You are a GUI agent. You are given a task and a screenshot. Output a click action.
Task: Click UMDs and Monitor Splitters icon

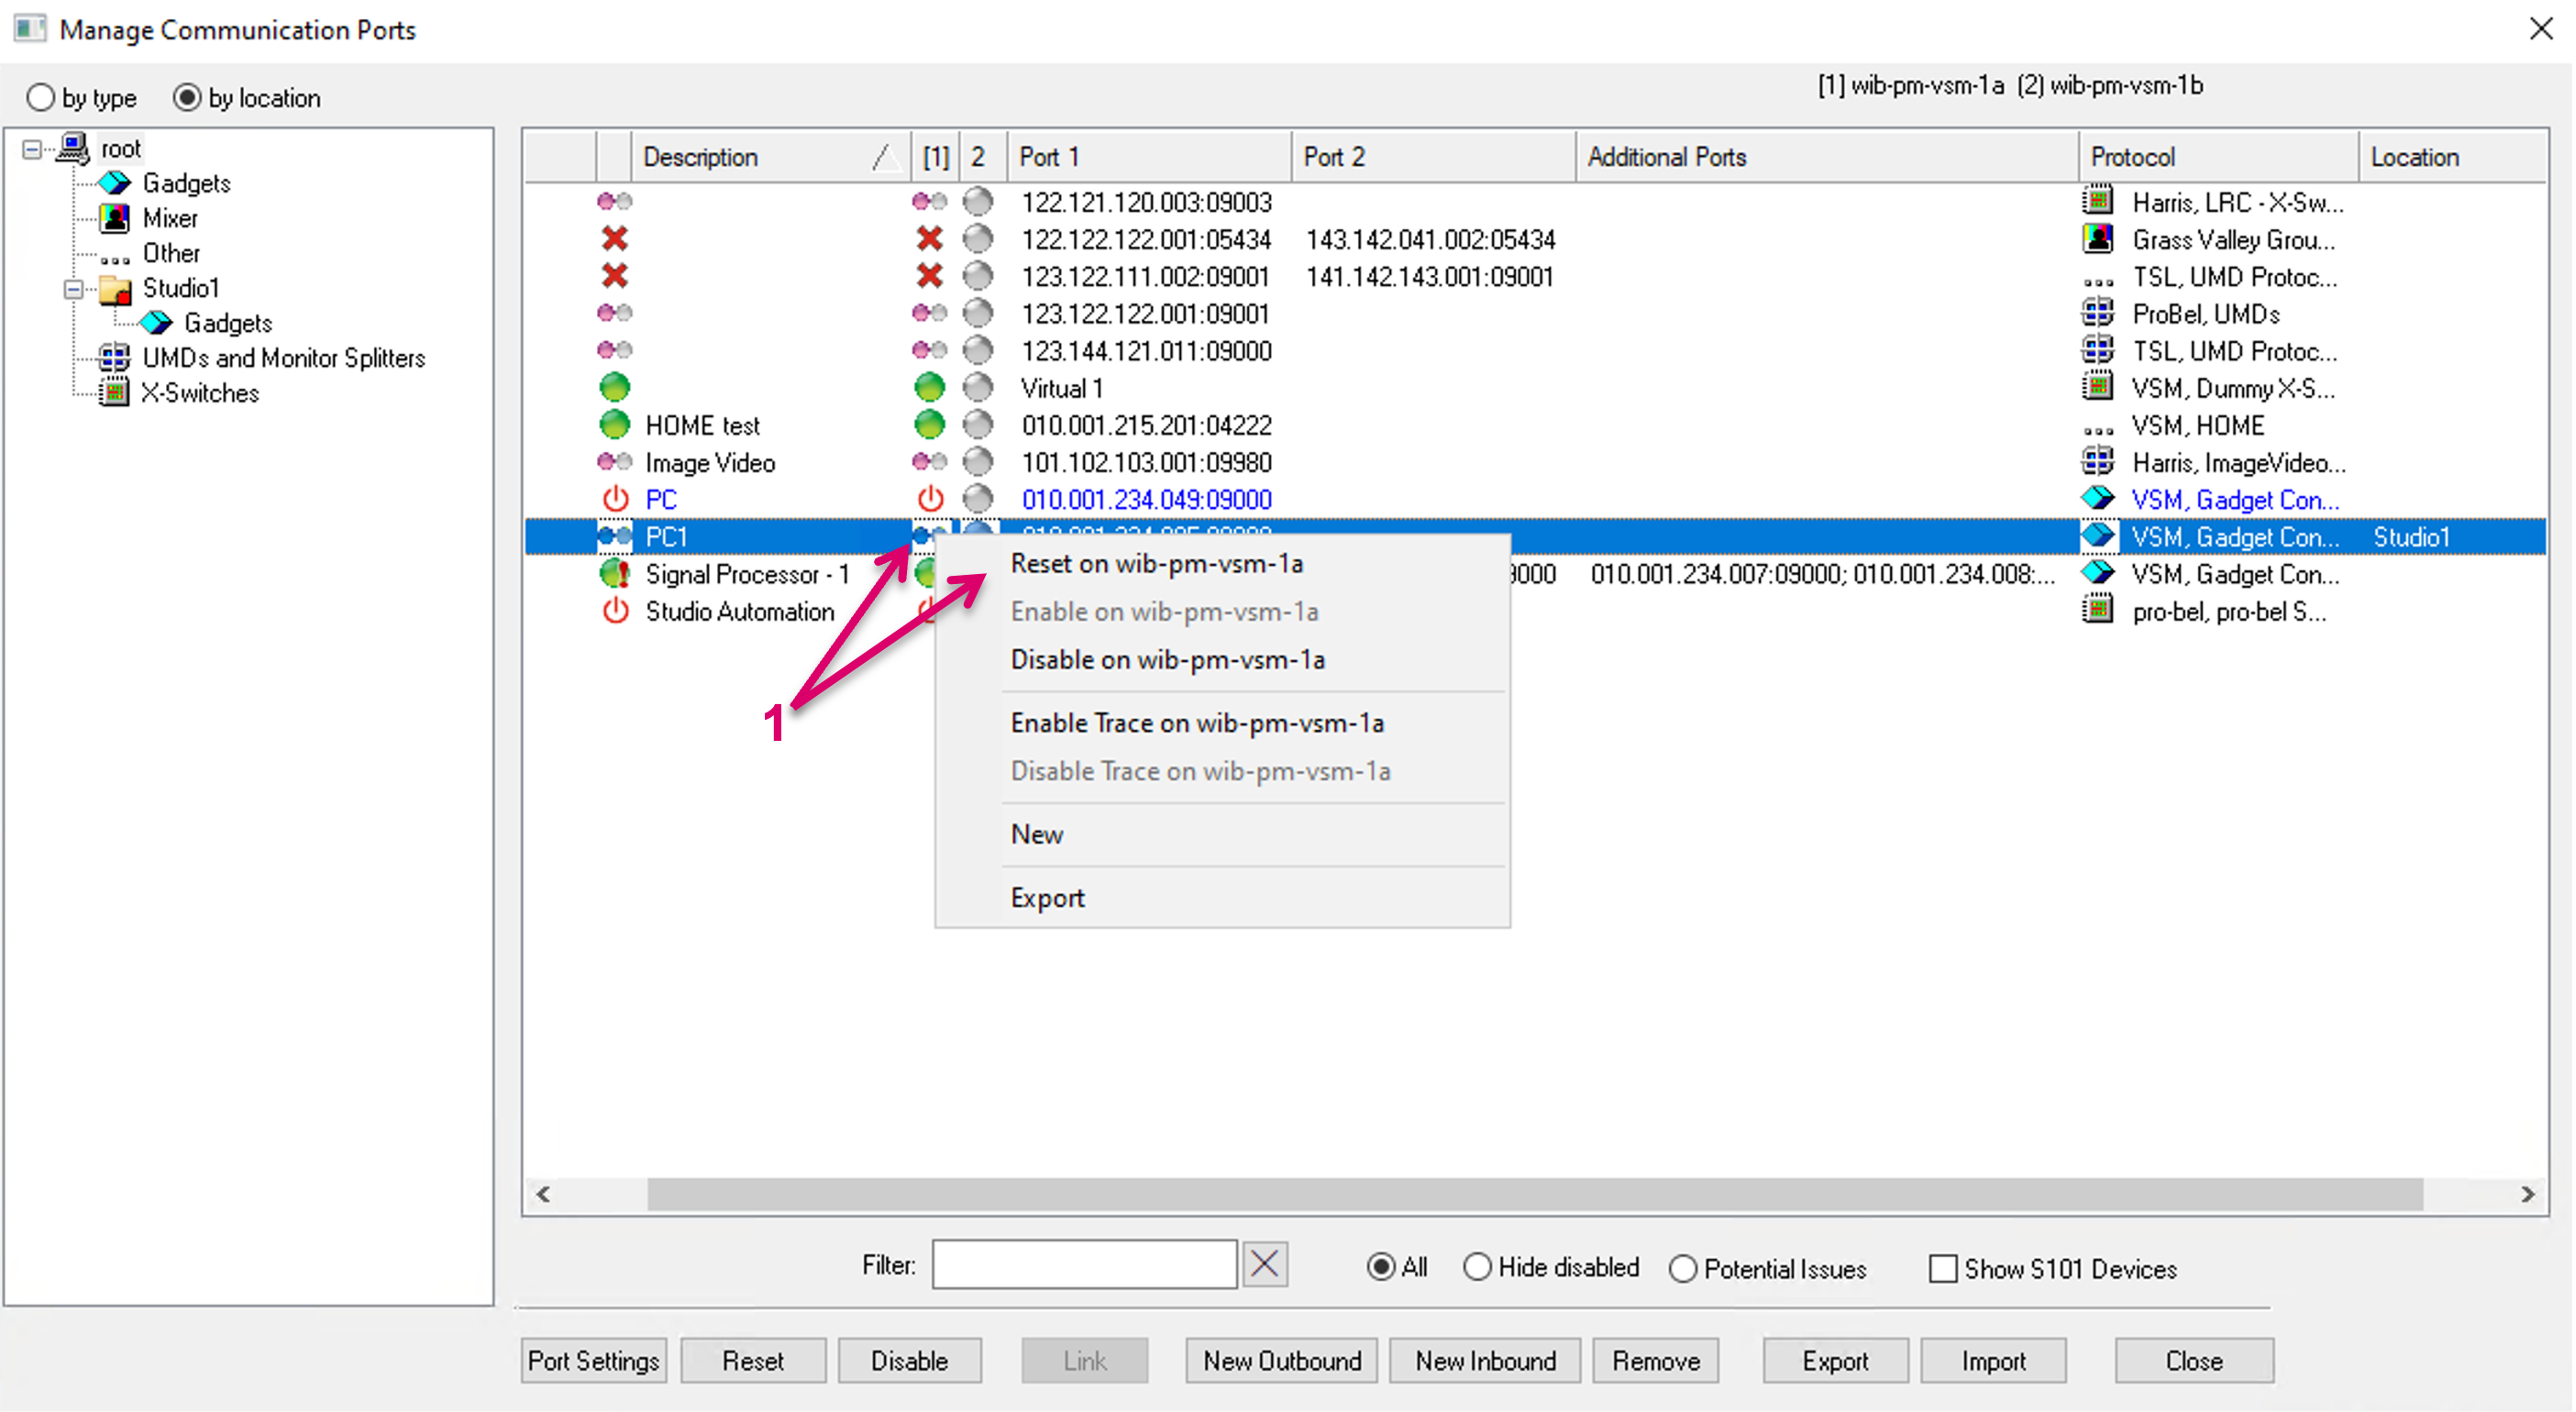coord(115,357)
